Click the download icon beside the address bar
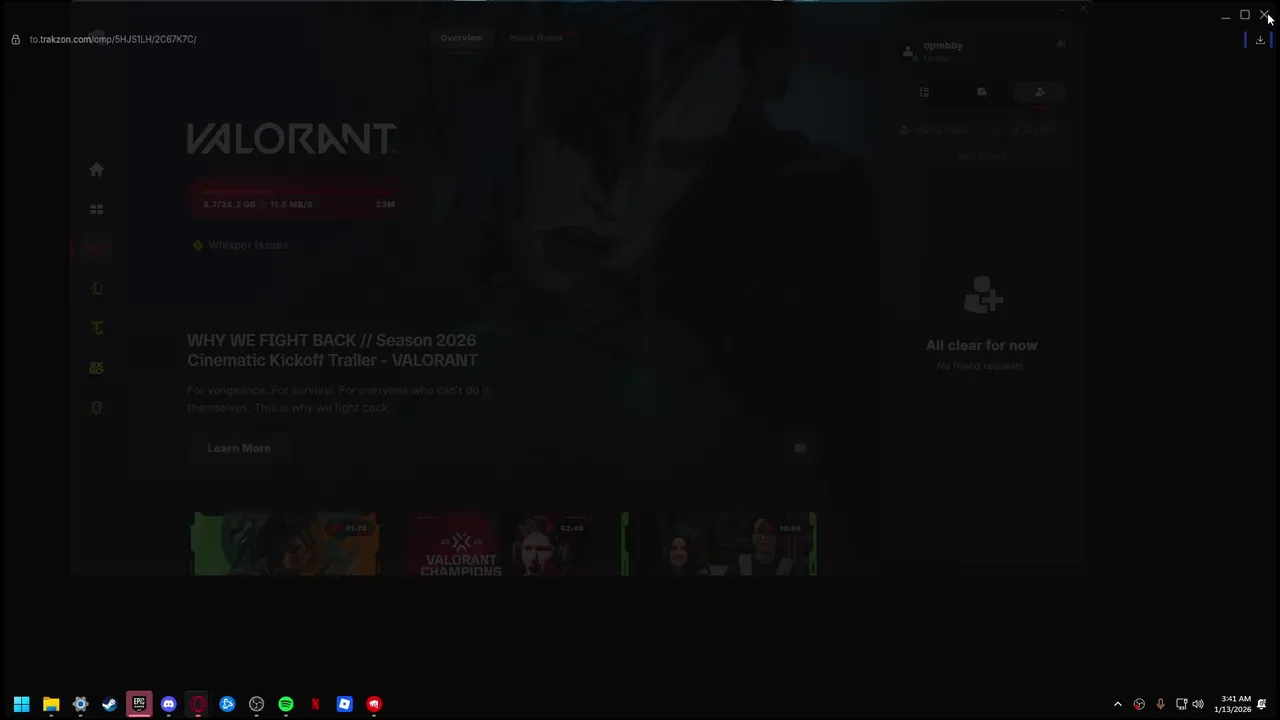 click(1260, 40)
